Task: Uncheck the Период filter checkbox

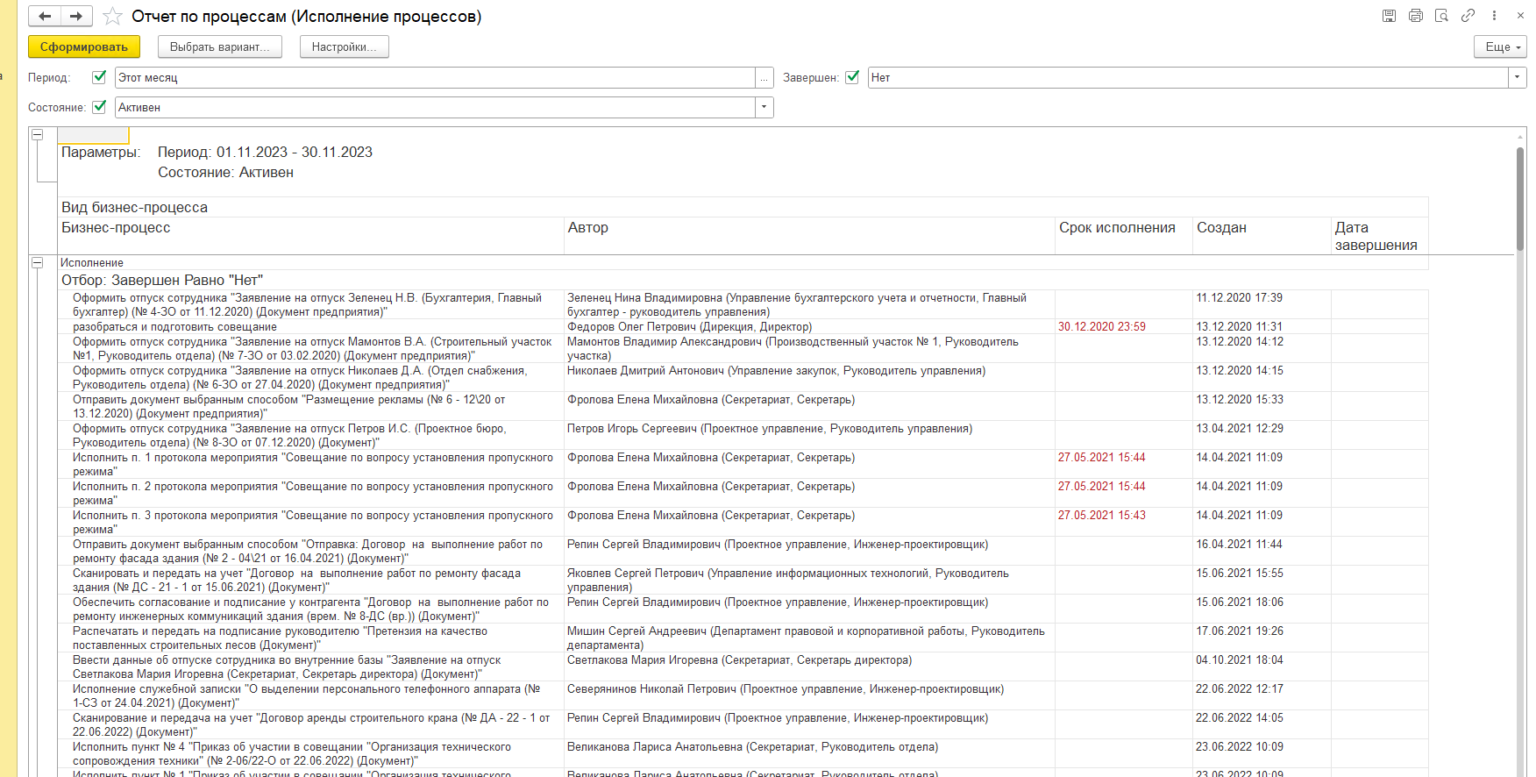Action: tap(99, 77)
